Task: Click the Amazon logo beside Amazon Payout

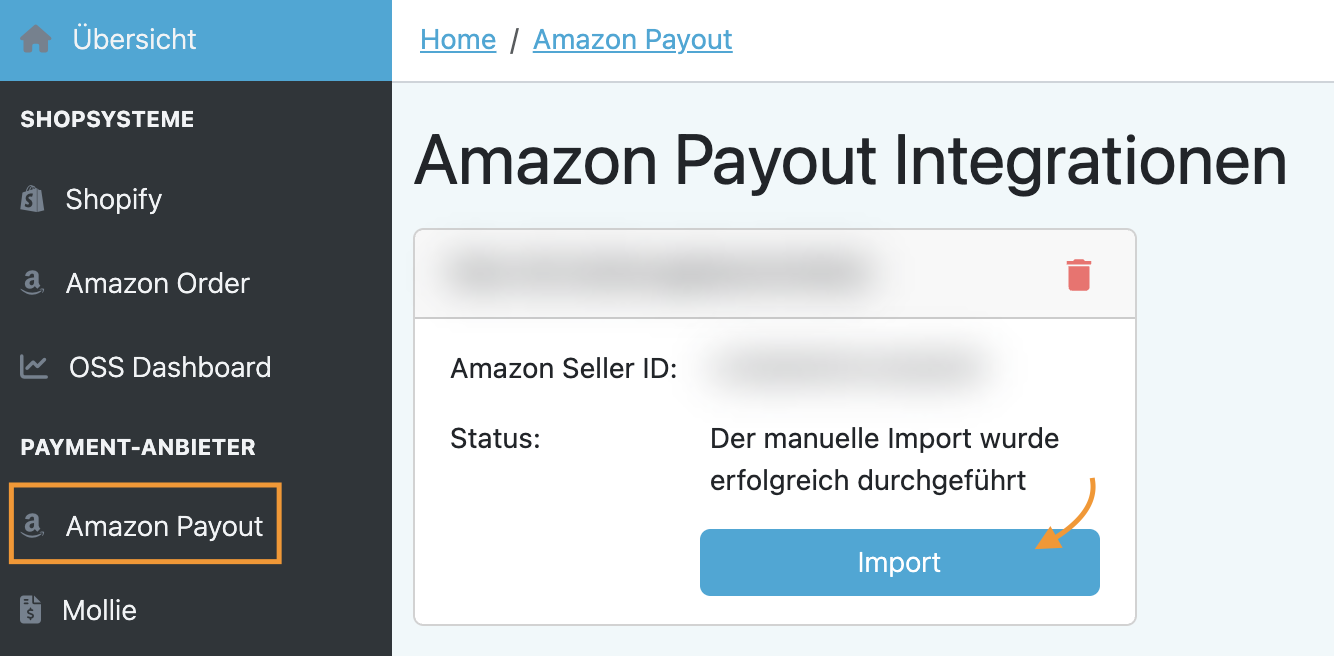Action: pos(33,526)
